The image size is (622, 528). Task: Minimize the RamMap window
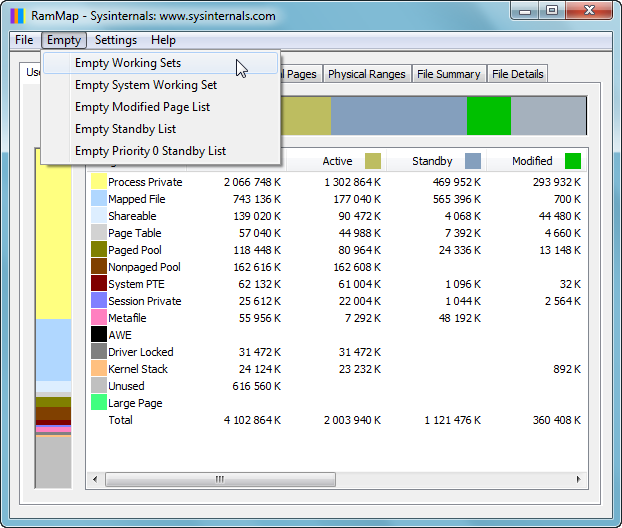525,11
